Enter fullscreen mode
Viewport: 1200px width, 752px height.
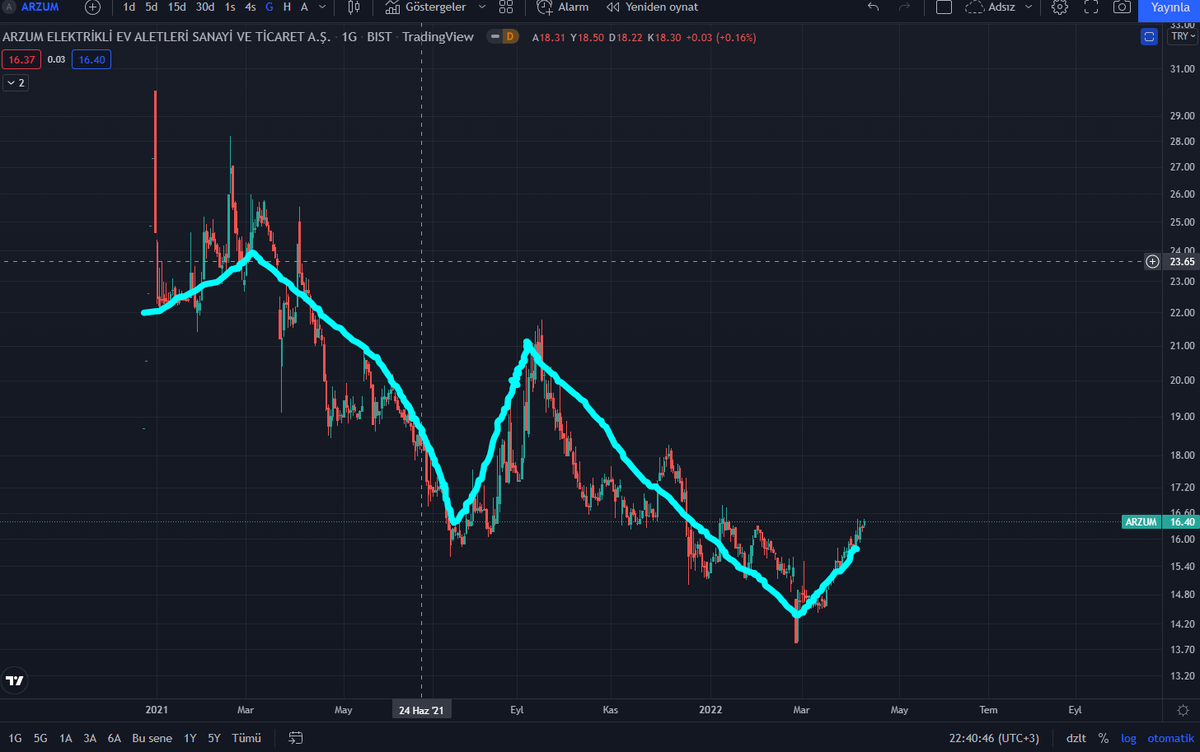click(1092, 7)
